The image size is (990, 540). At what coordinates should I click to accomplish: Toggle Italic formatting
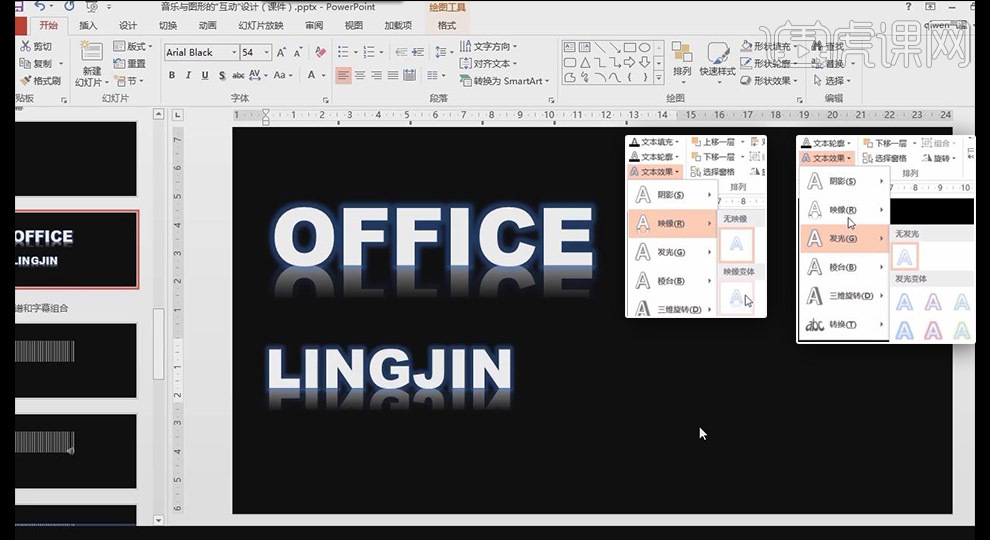[x=187, y=75]
